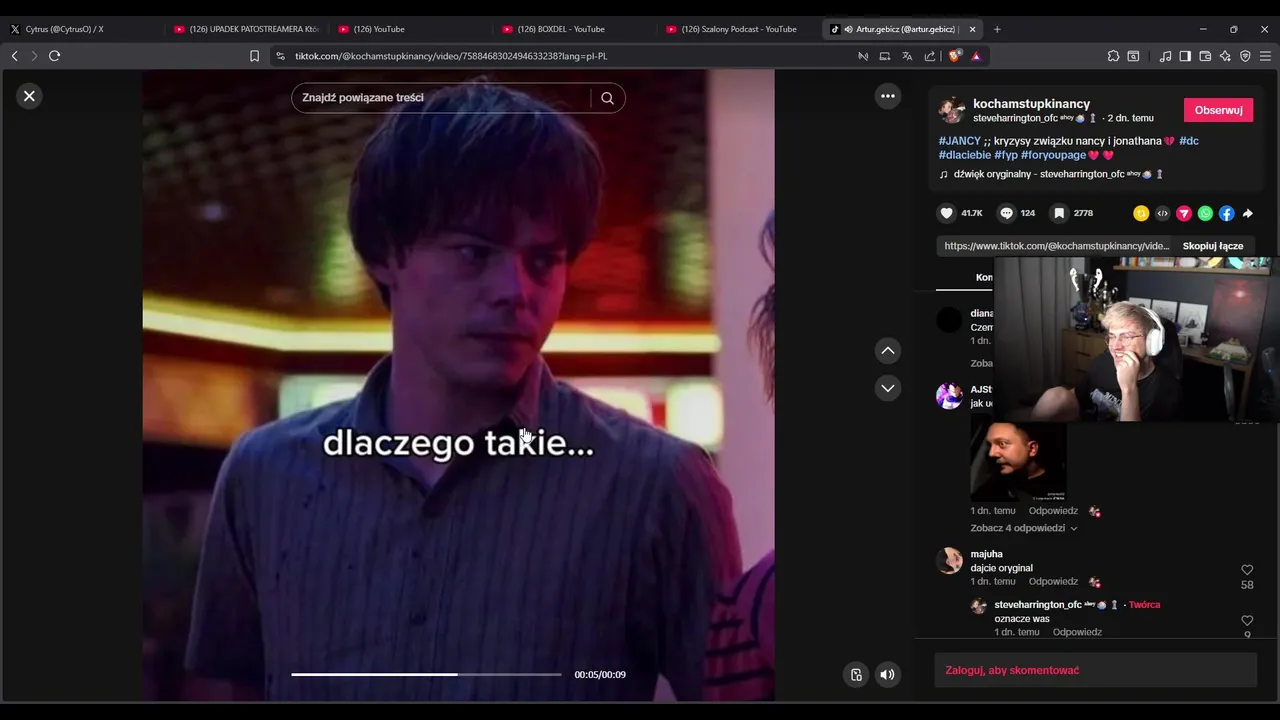The height and width of the screenshot is (720, 1280).
Task: Click the yellow repost icon
Action: click(x=1141, y=213)
